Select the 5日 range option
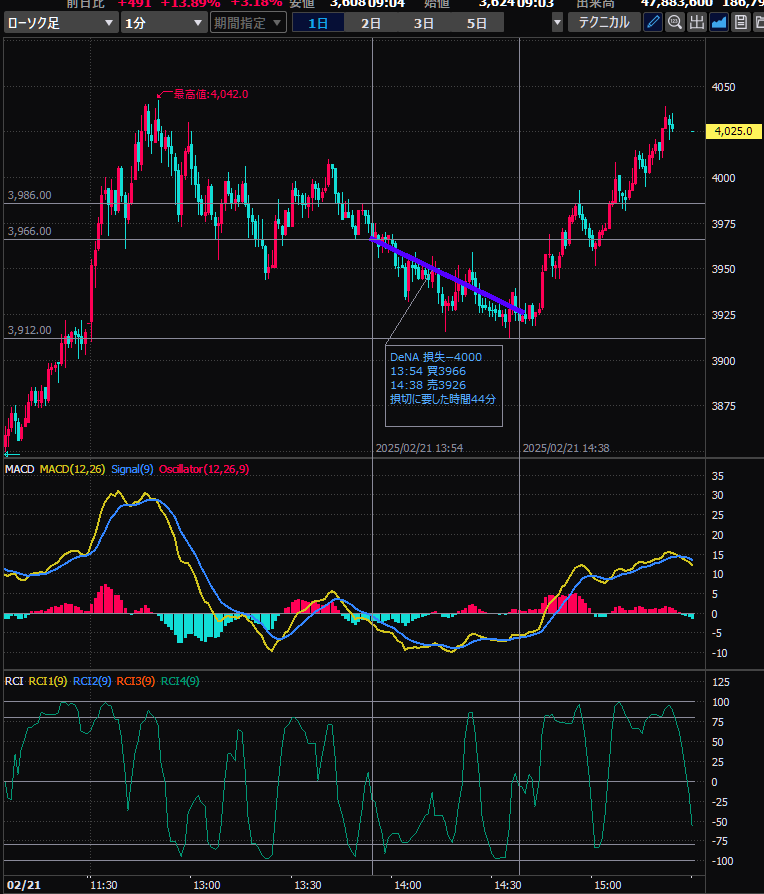Screen dimensions: 764x894 (478, 22)
